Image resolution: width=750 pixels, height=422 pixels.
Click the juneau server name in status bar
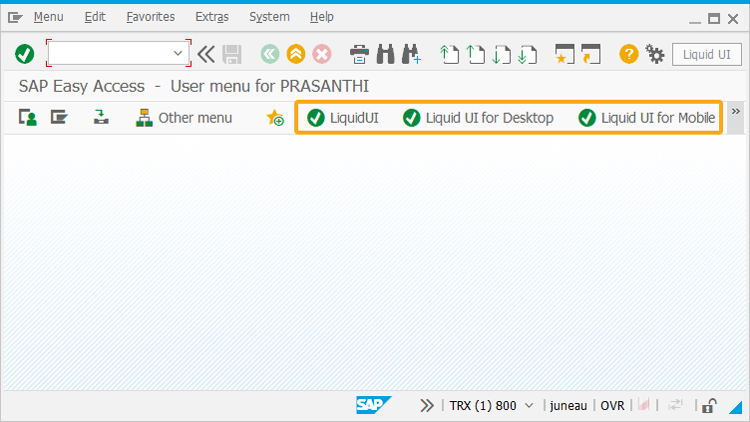(568, 406)
